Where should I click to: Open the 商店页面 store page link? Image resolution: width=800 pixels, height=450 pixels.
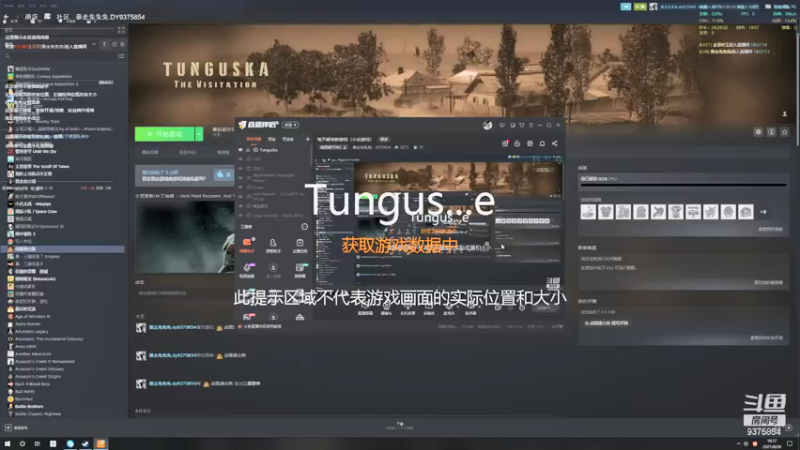point(150,152)
